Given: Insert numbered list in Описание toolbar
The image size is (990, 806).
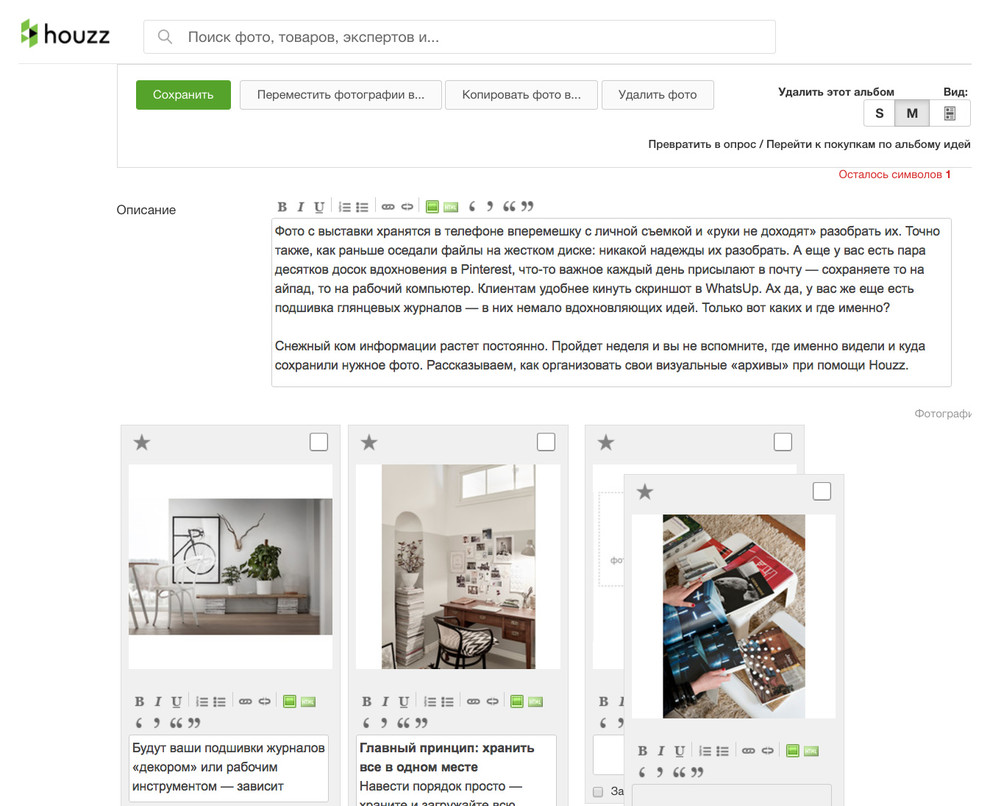Looking at the screenshot, I should click(x=345, y=207).
